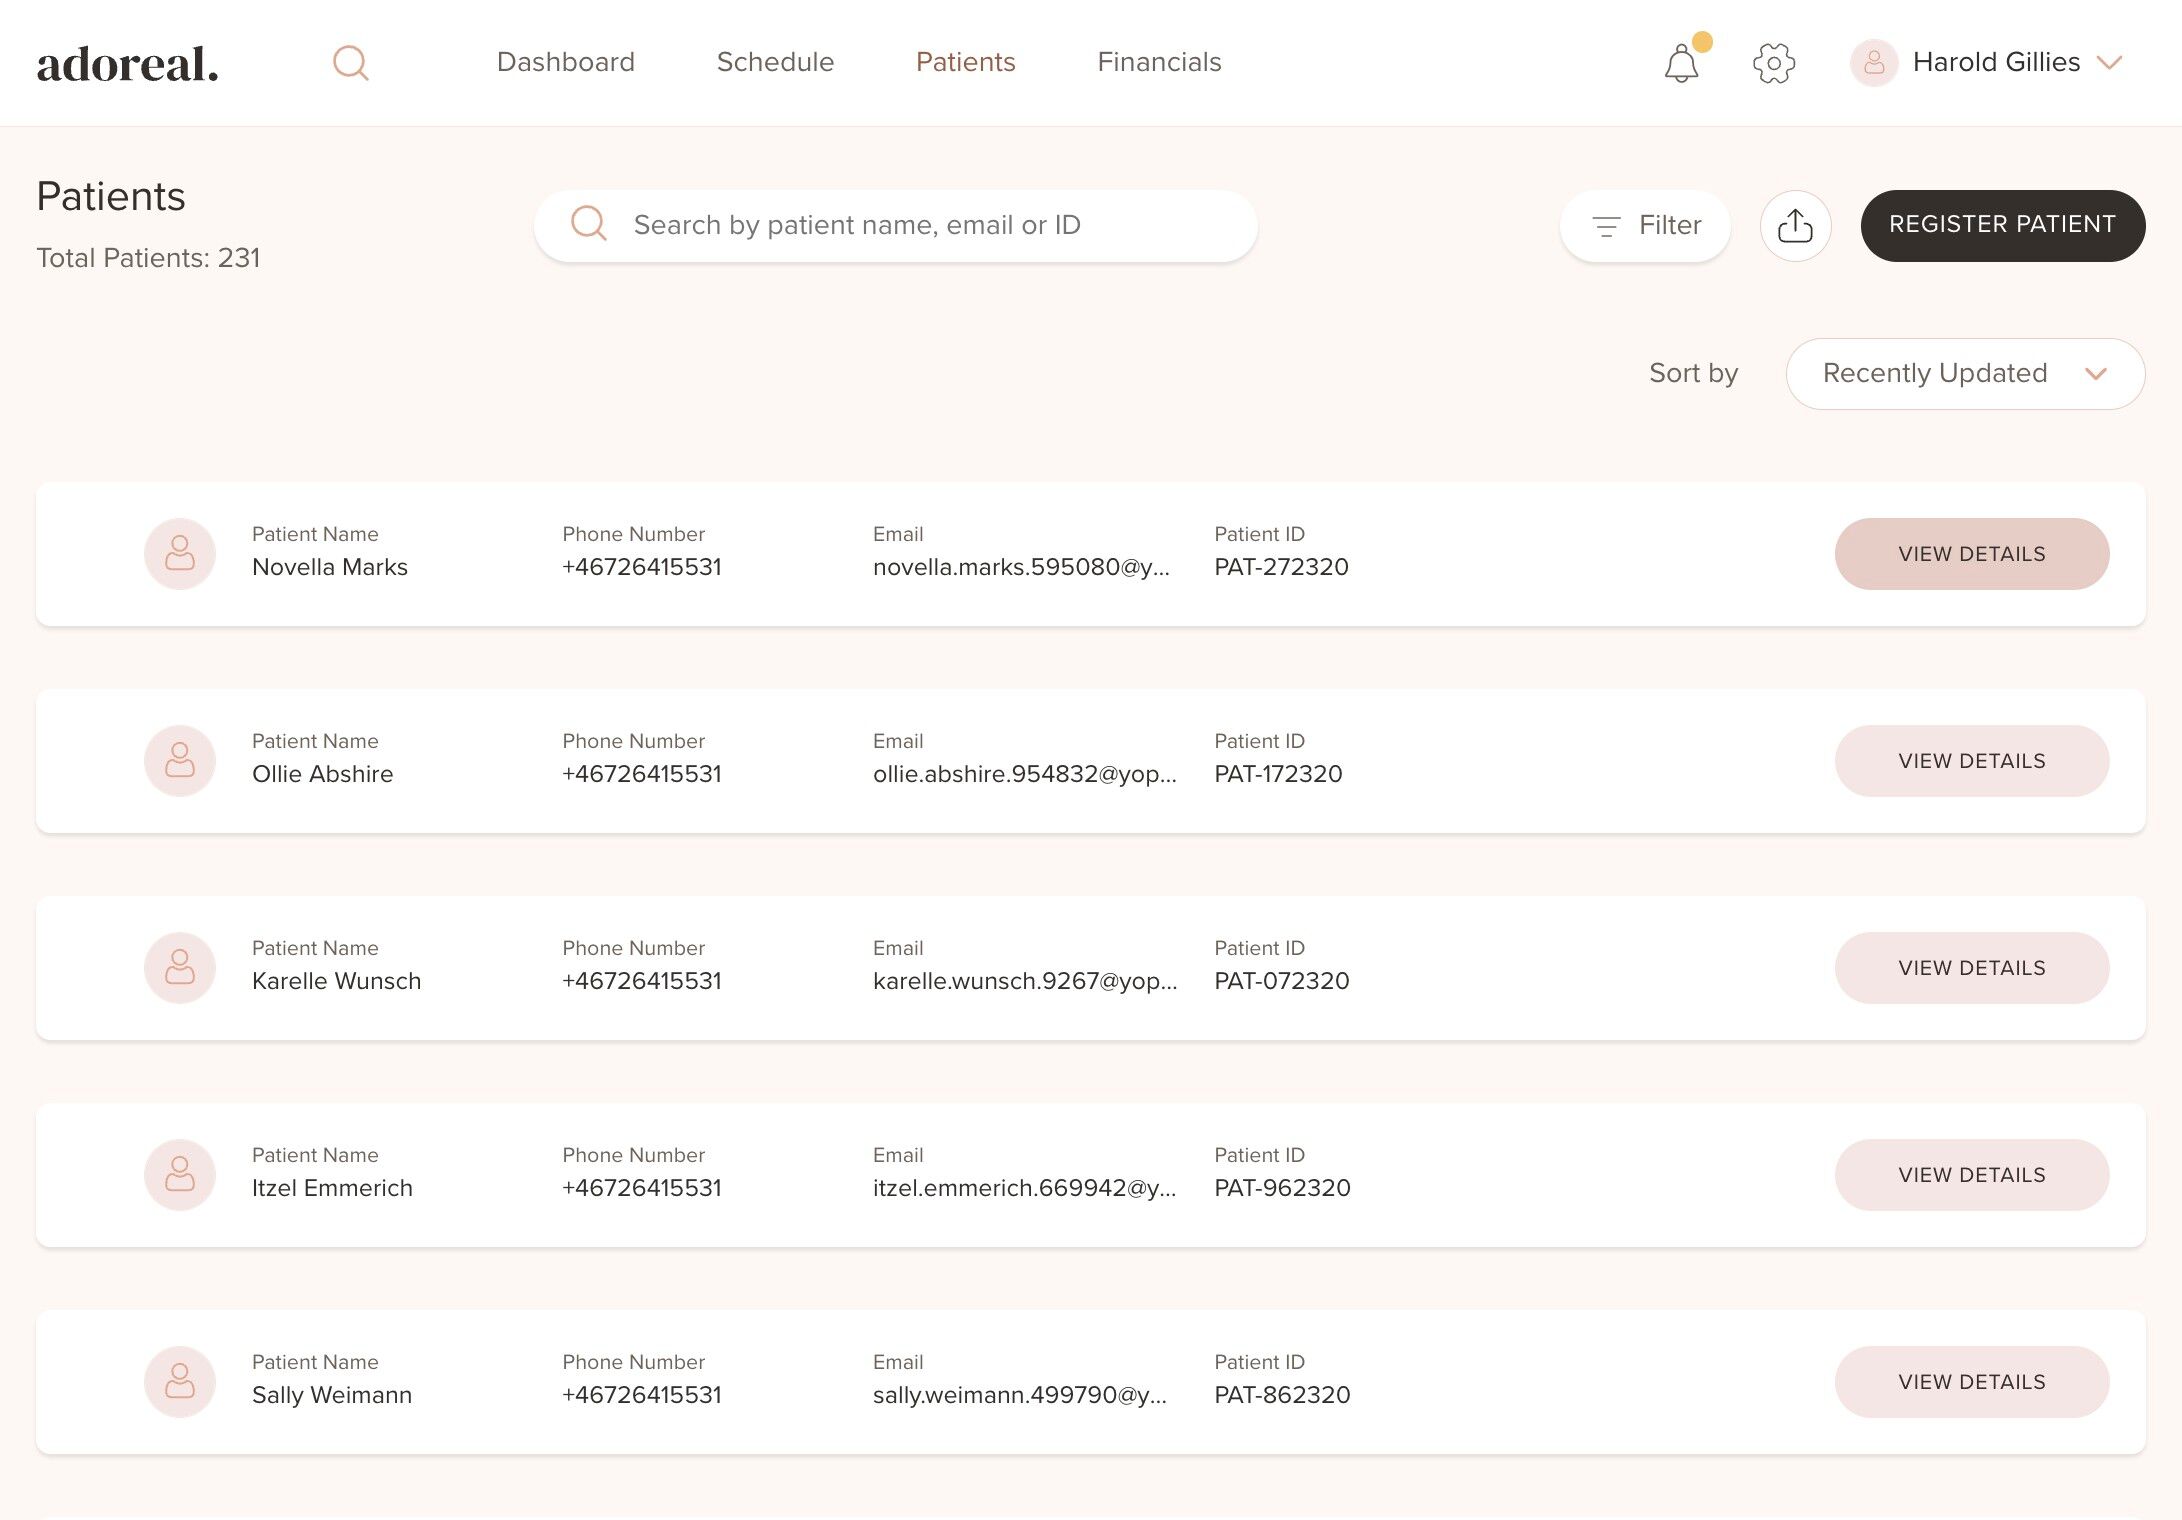The image size is (2182, 1520).
Task: Click the export/share upload icon
Action: (1795, 226)
